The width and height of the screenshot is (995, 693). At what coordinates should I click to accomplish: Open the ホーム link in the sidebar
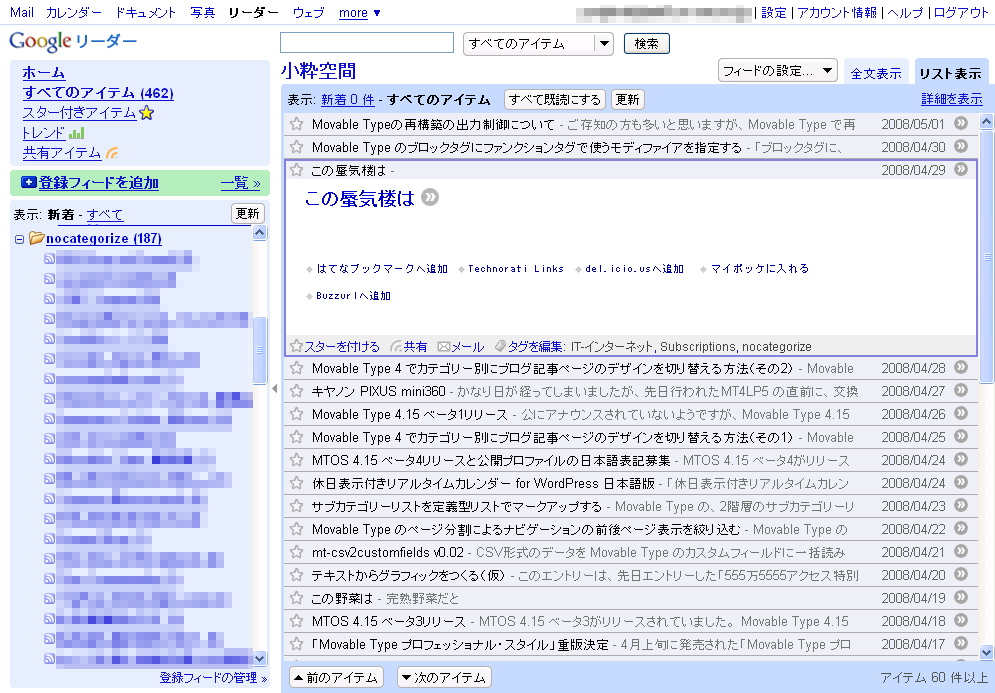pos(44,73)
